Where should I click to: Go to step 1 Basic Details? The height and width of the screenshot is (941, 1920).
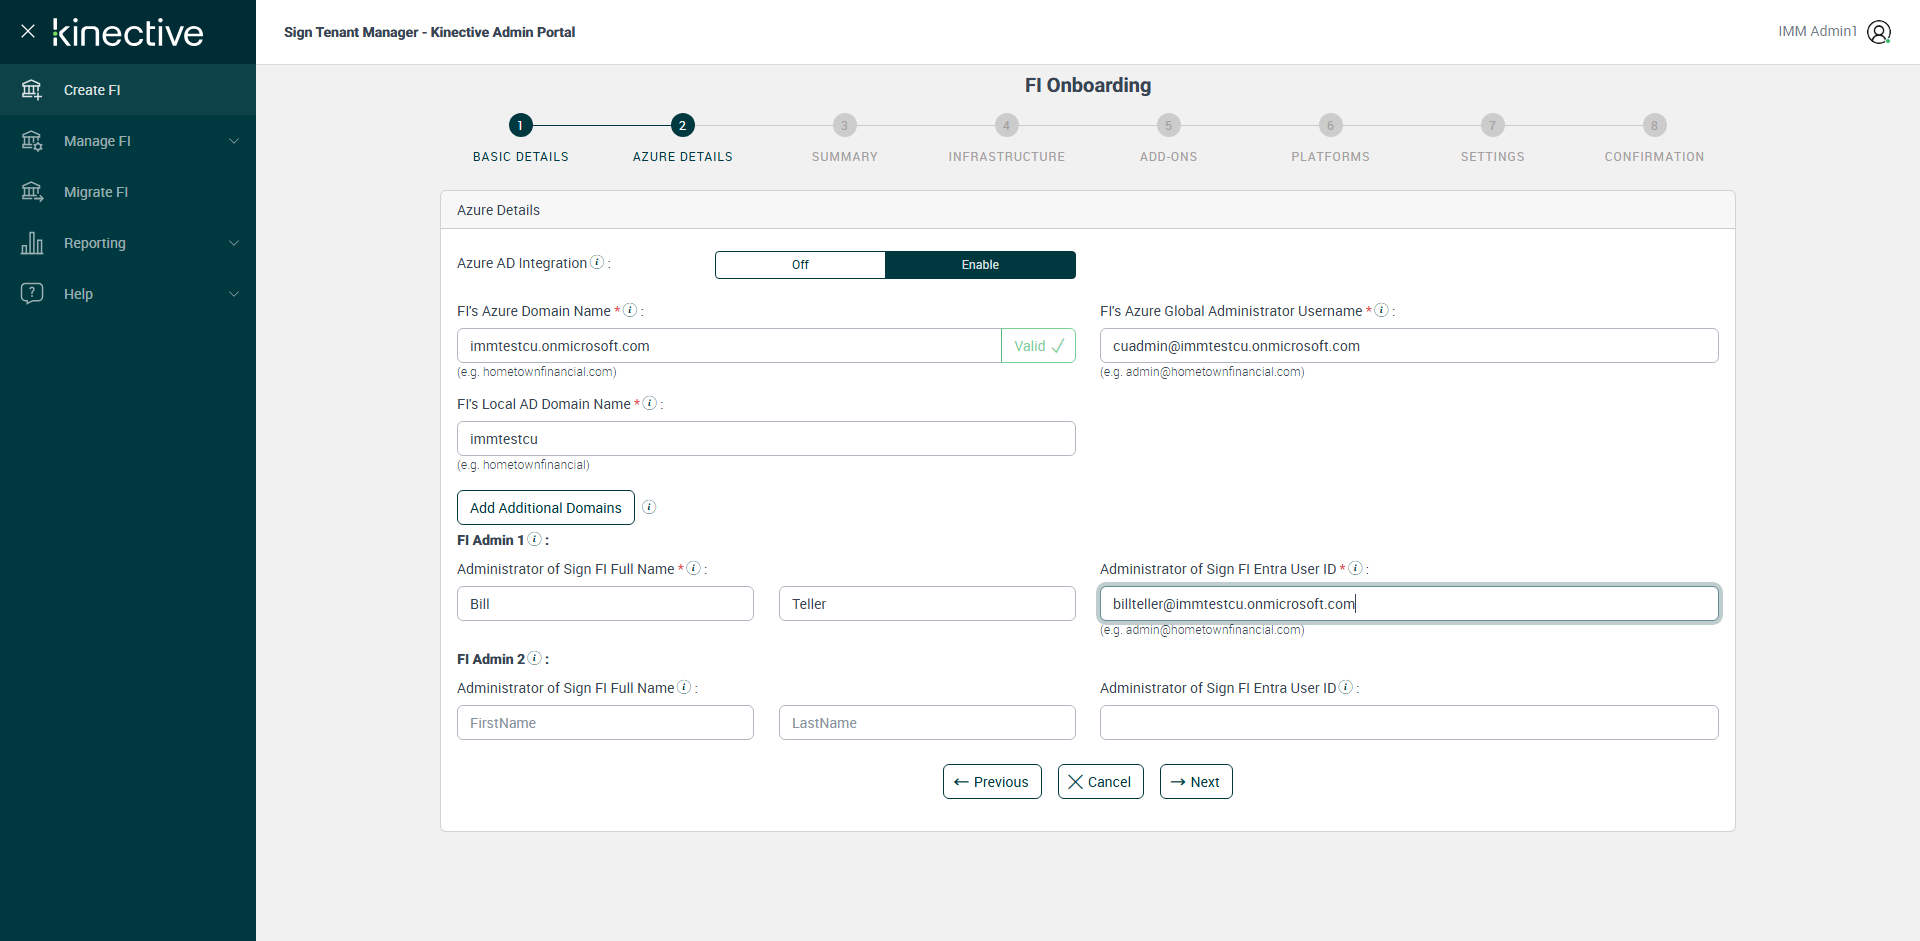click(x=521, y=125)
